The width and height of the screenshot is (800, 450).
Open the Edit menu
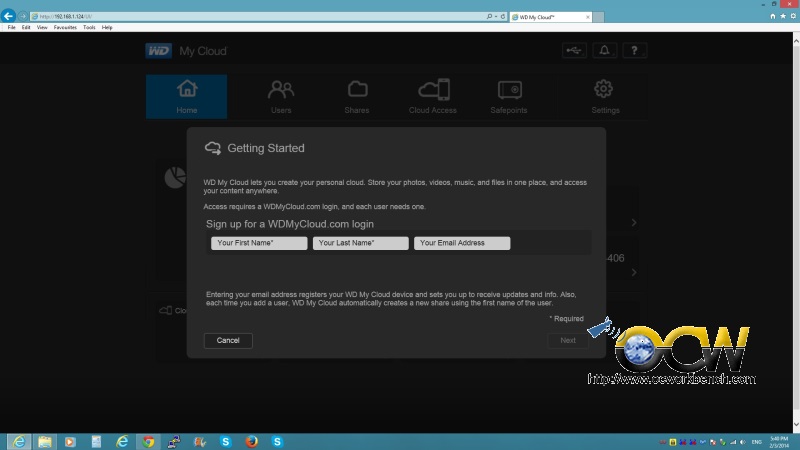click(x=26, y=28)
